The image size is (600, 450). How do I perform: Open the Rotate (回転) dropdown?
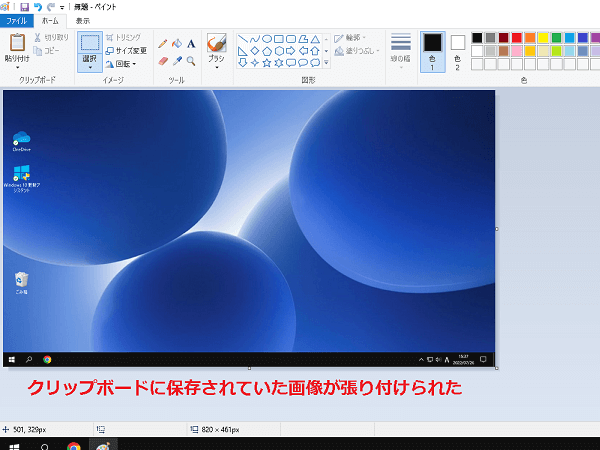pos(121,64)
